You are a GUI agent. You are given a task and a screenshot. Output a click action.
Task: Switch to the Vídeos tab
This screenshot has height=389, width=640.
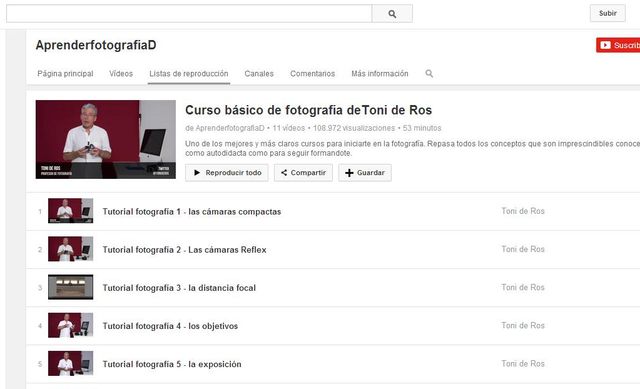tap(121, 73)
